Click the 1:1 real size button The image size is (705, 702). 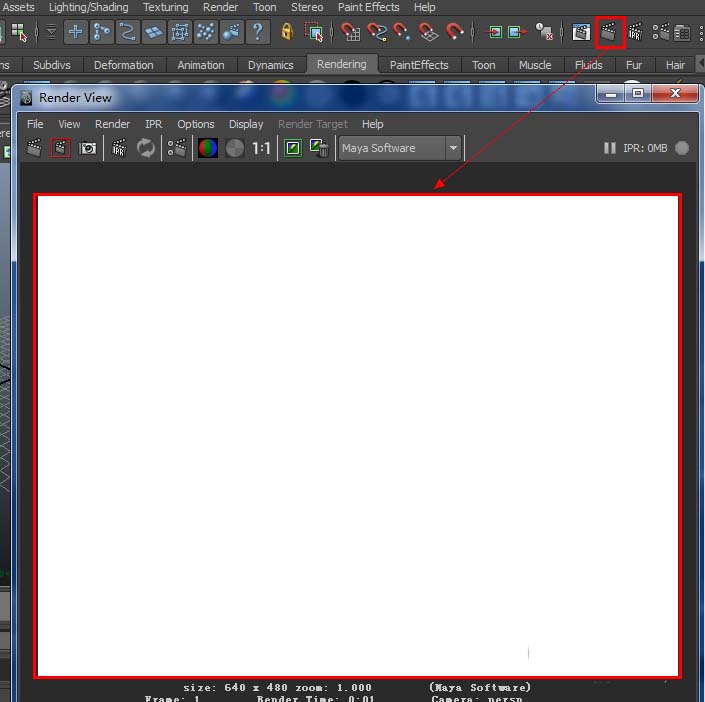pyautogui.click(x=261, y=148)
